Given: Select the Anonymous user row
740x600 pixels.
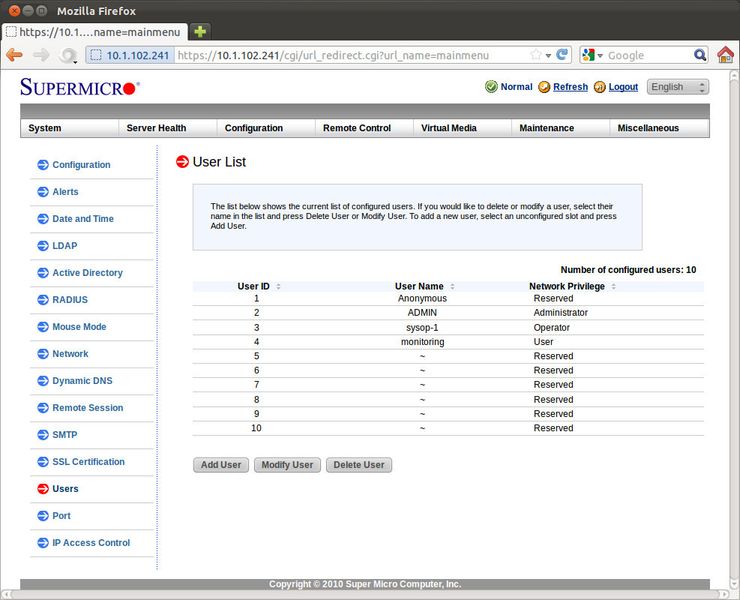Looking at the screenshot, I should (448, 298).
